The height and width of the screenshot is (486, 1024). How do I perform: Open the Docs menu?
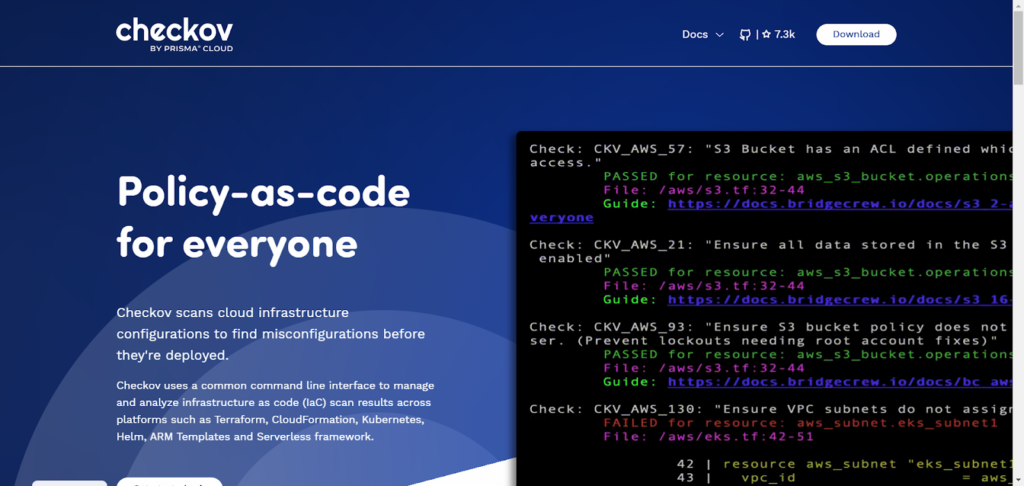coord(695,35)
